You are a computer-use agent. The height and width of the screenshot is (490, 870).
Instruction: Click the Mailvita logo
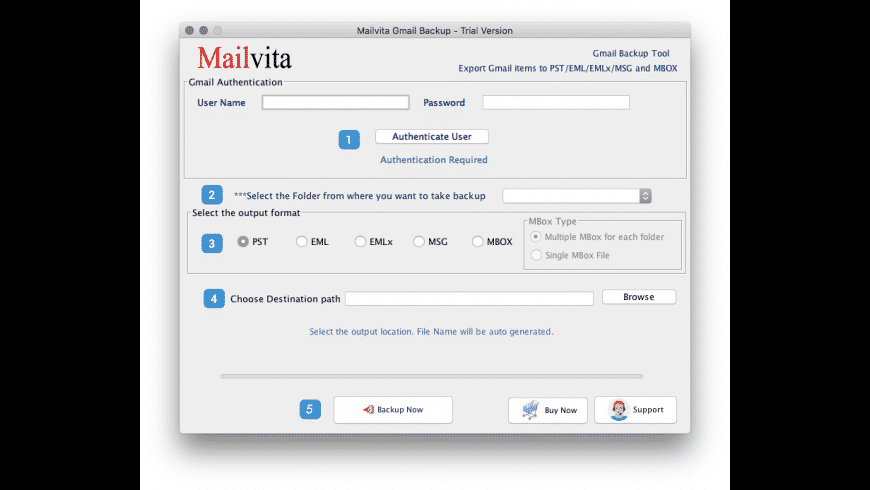pyautogui.click(x=244, y=58)
